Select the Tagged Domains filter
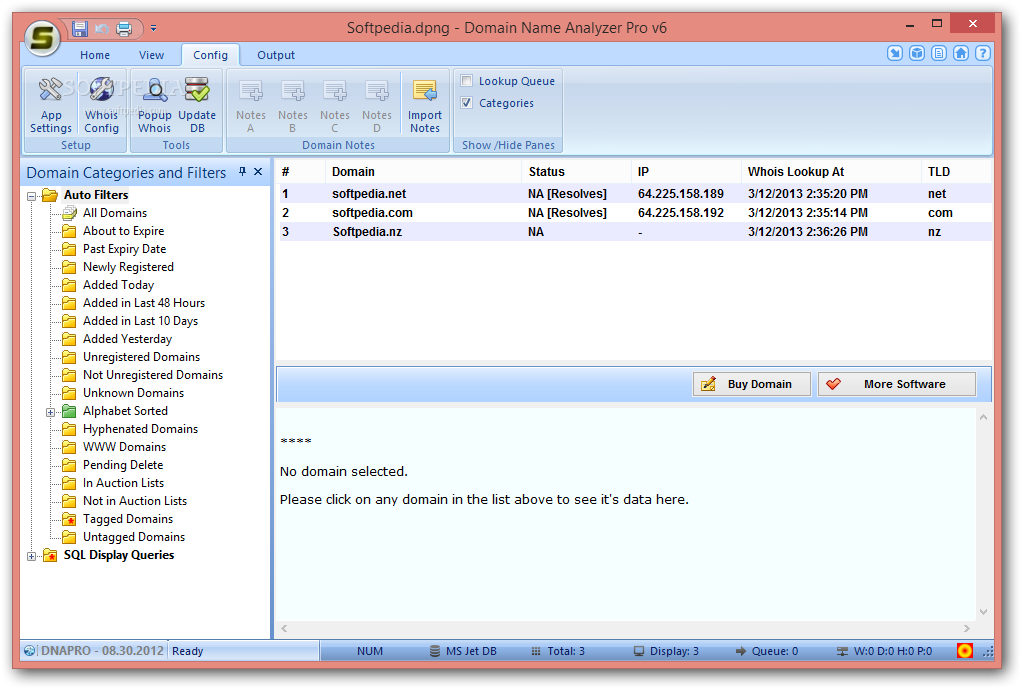 point(128,519)
